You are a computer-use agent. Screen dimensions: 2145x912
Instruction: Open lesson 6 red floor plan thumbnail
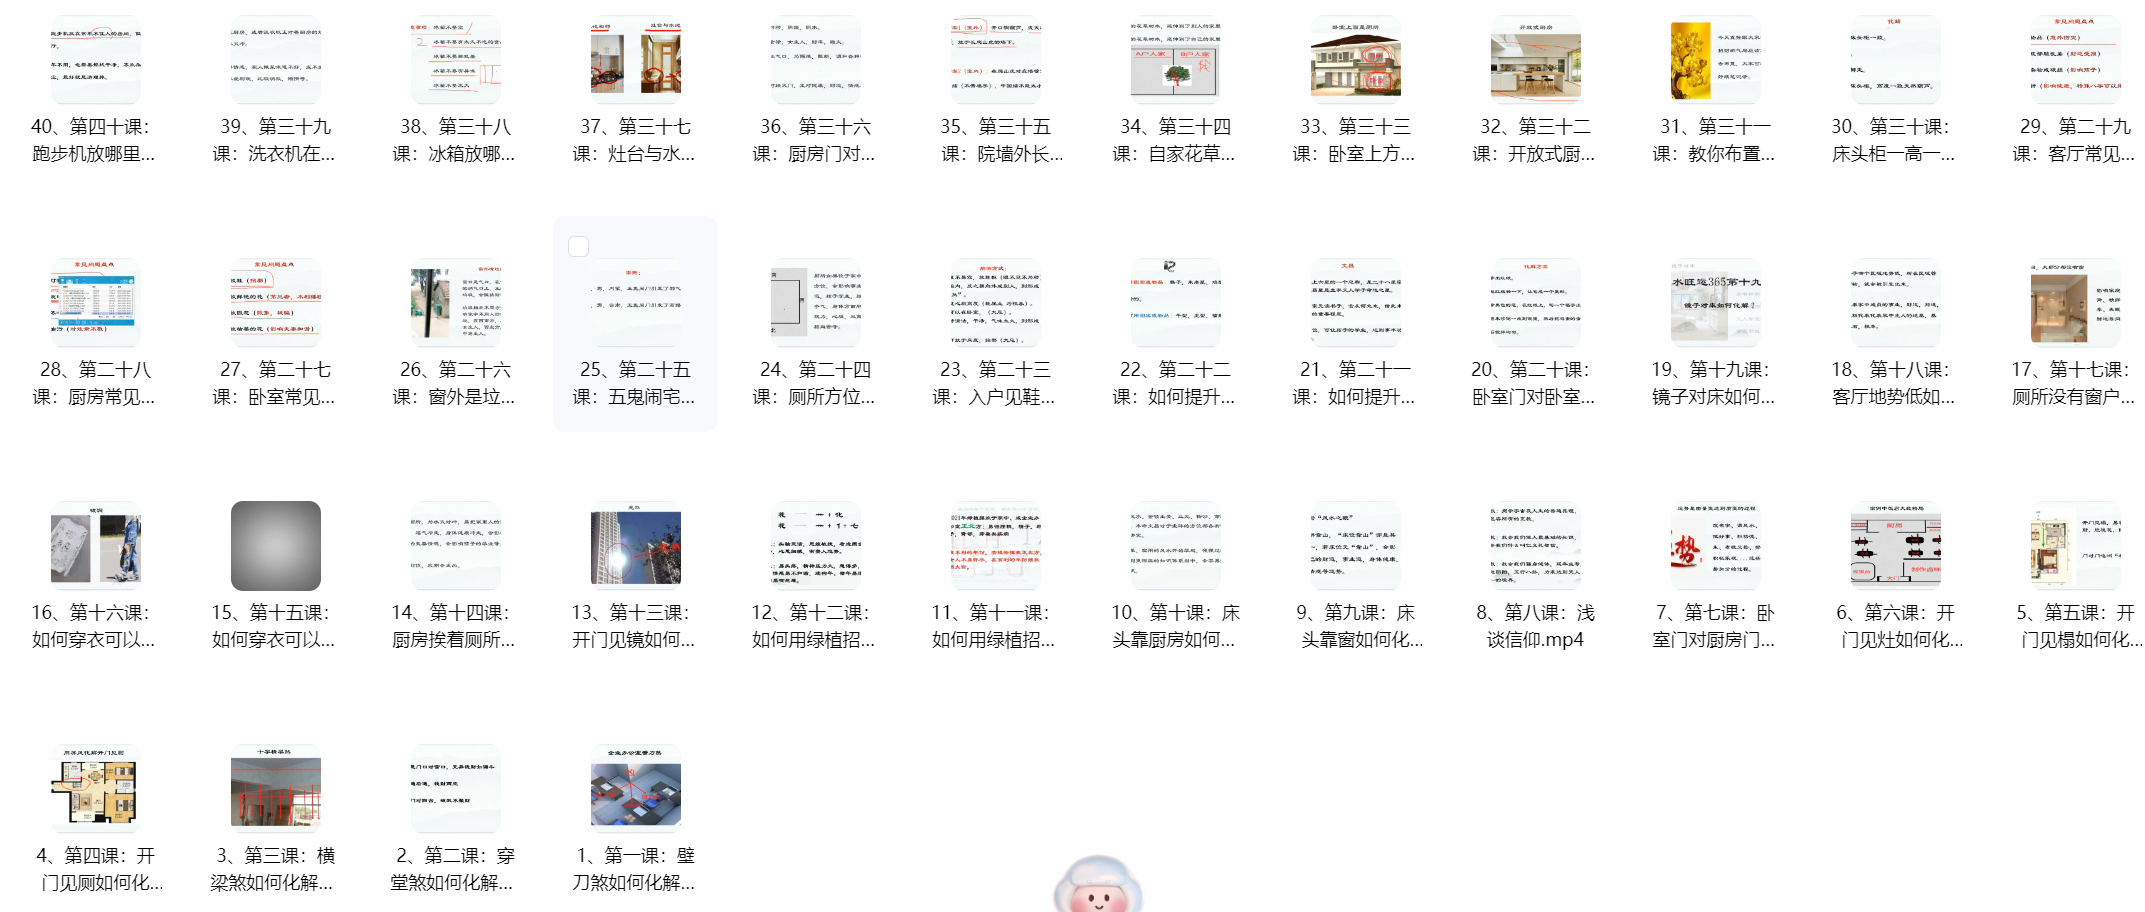(1895, 546)
